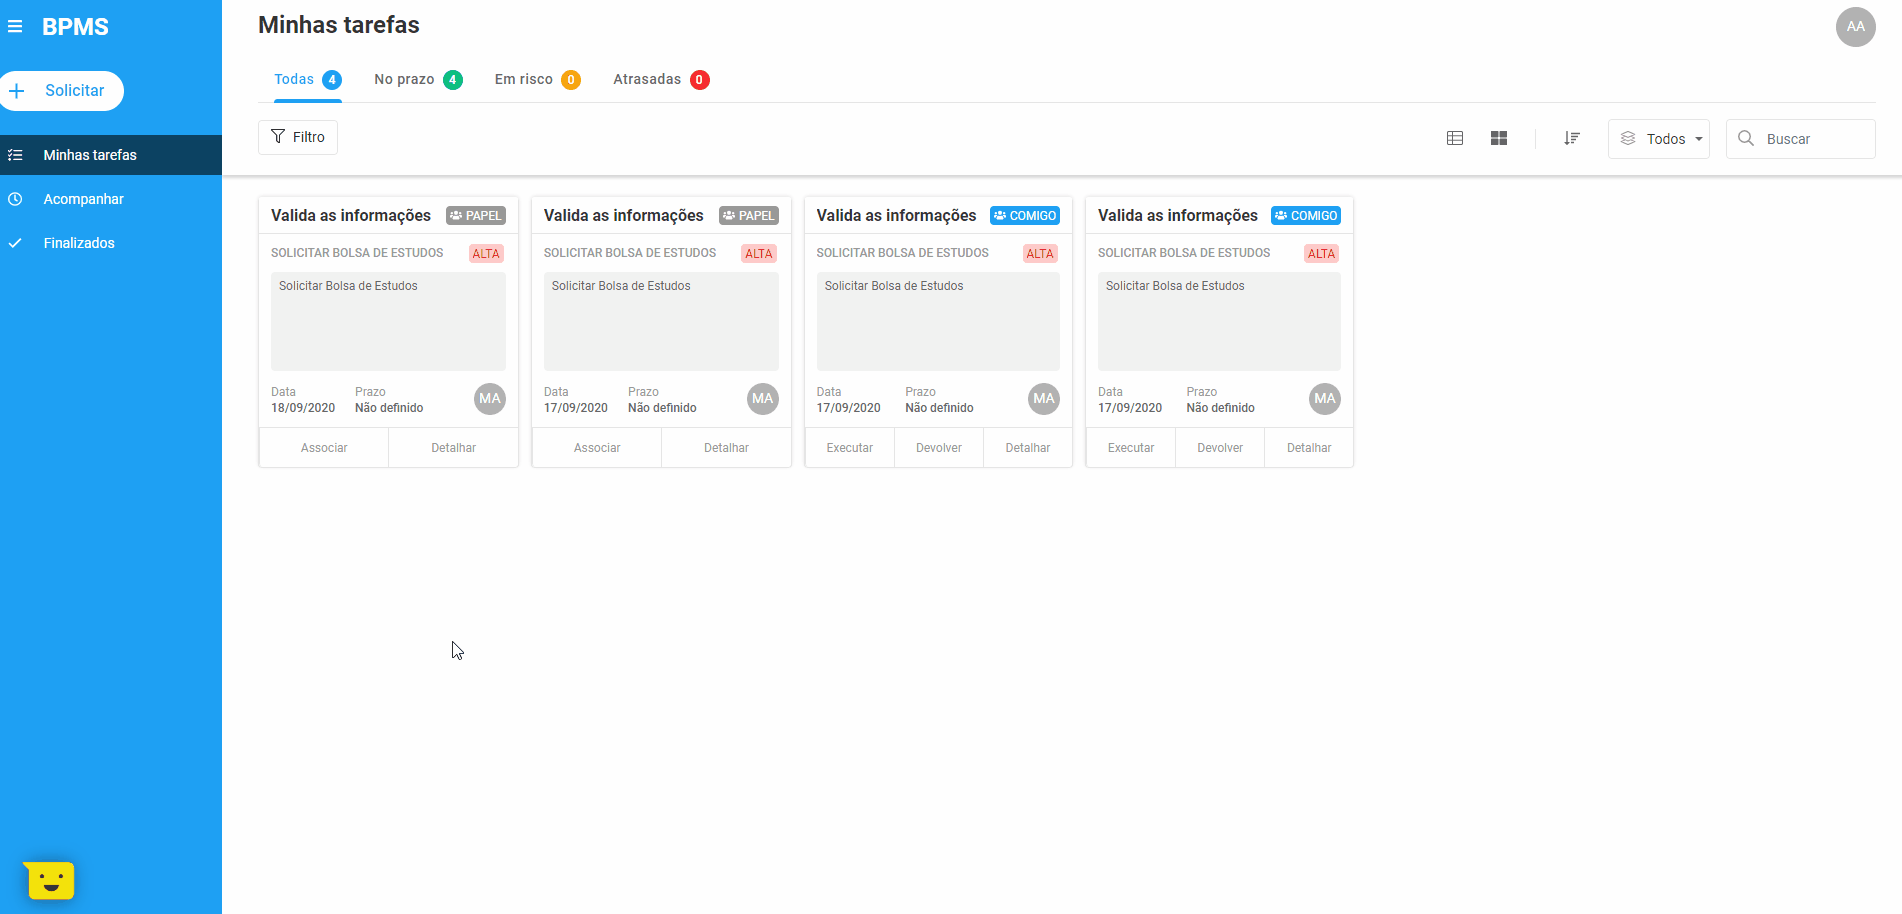This screenshot has width=1902, height=914.
Task: Click Associar on the second PAPEL card
Action: tap(597, 448)
